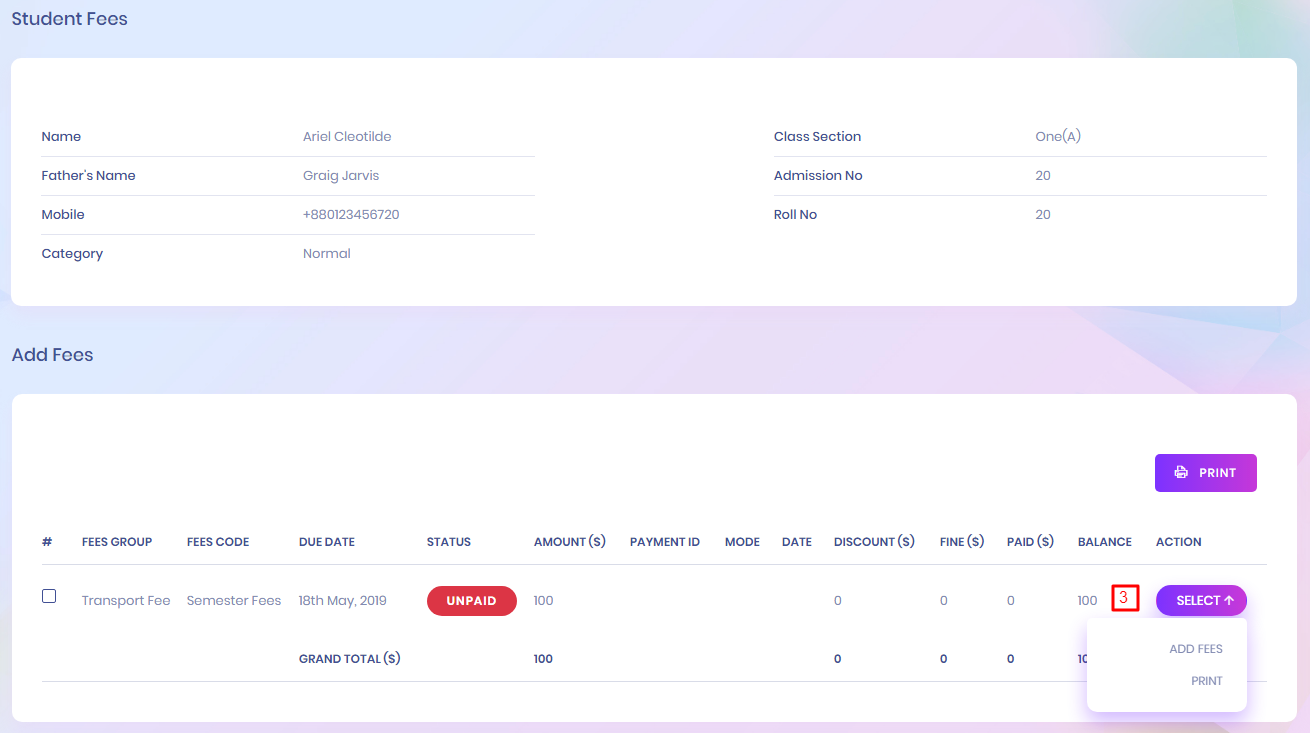This screenshot has height=733, width=1310.
Task: Click the printer icon on the purple PRINT button
Action: tap(1181, 473)
